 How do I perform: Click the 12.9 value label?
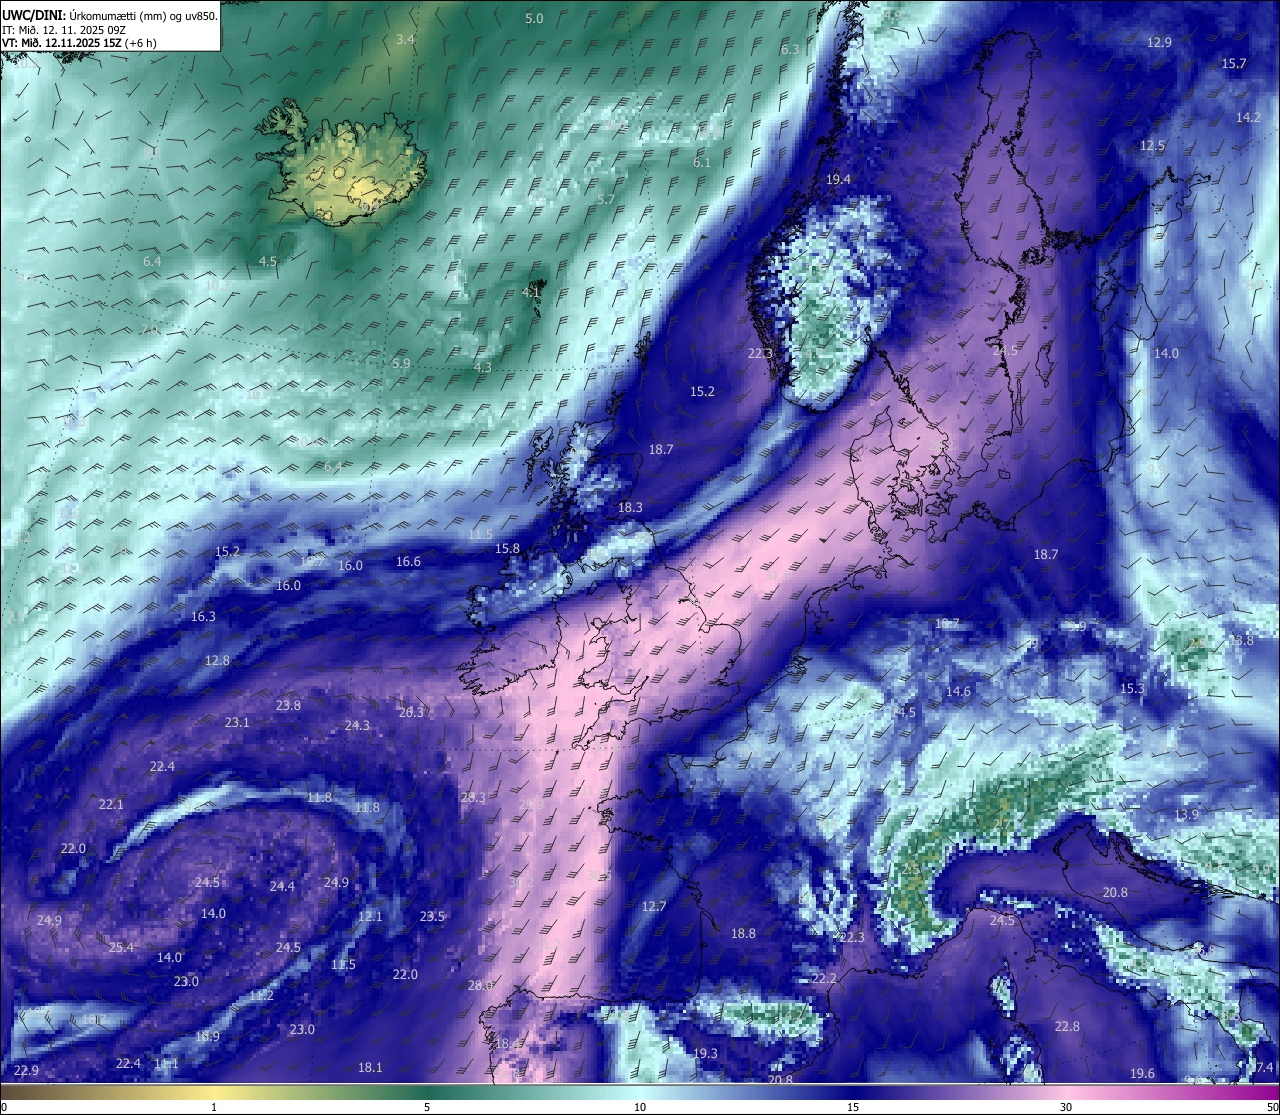(1159, 42)
